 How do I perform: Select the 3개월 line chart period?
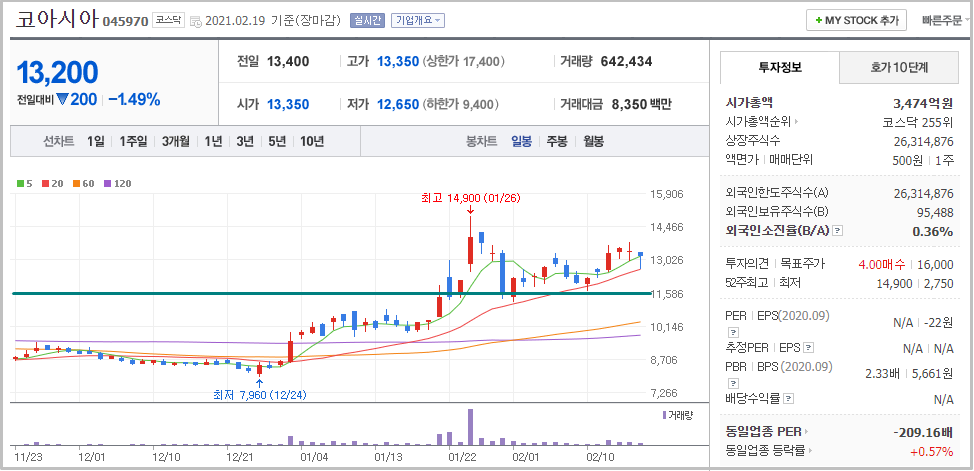coord(175,141)
